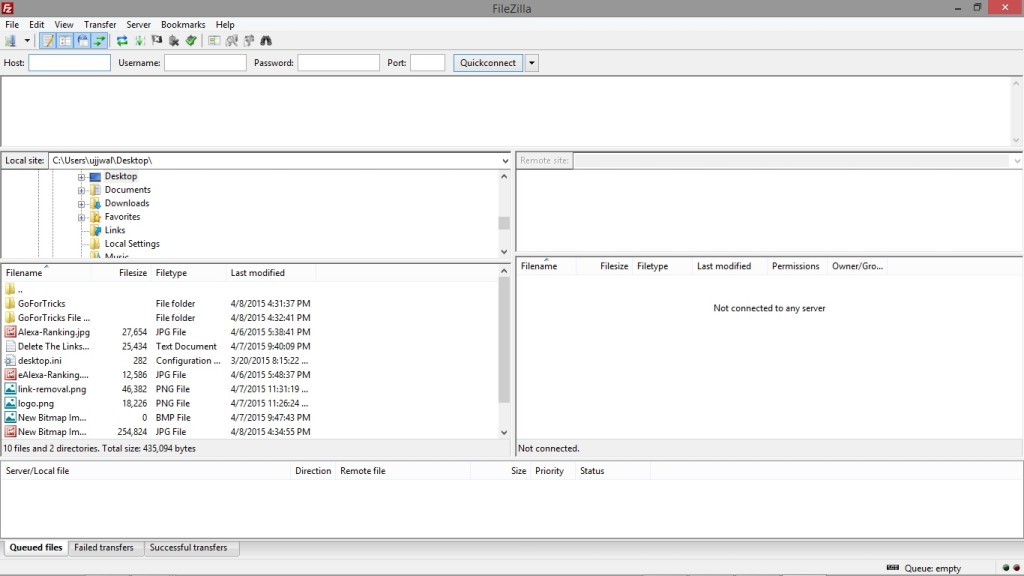Viewport: 1024px width, 576px height.
Task: Open the Help menu
Action: point(225,24)
